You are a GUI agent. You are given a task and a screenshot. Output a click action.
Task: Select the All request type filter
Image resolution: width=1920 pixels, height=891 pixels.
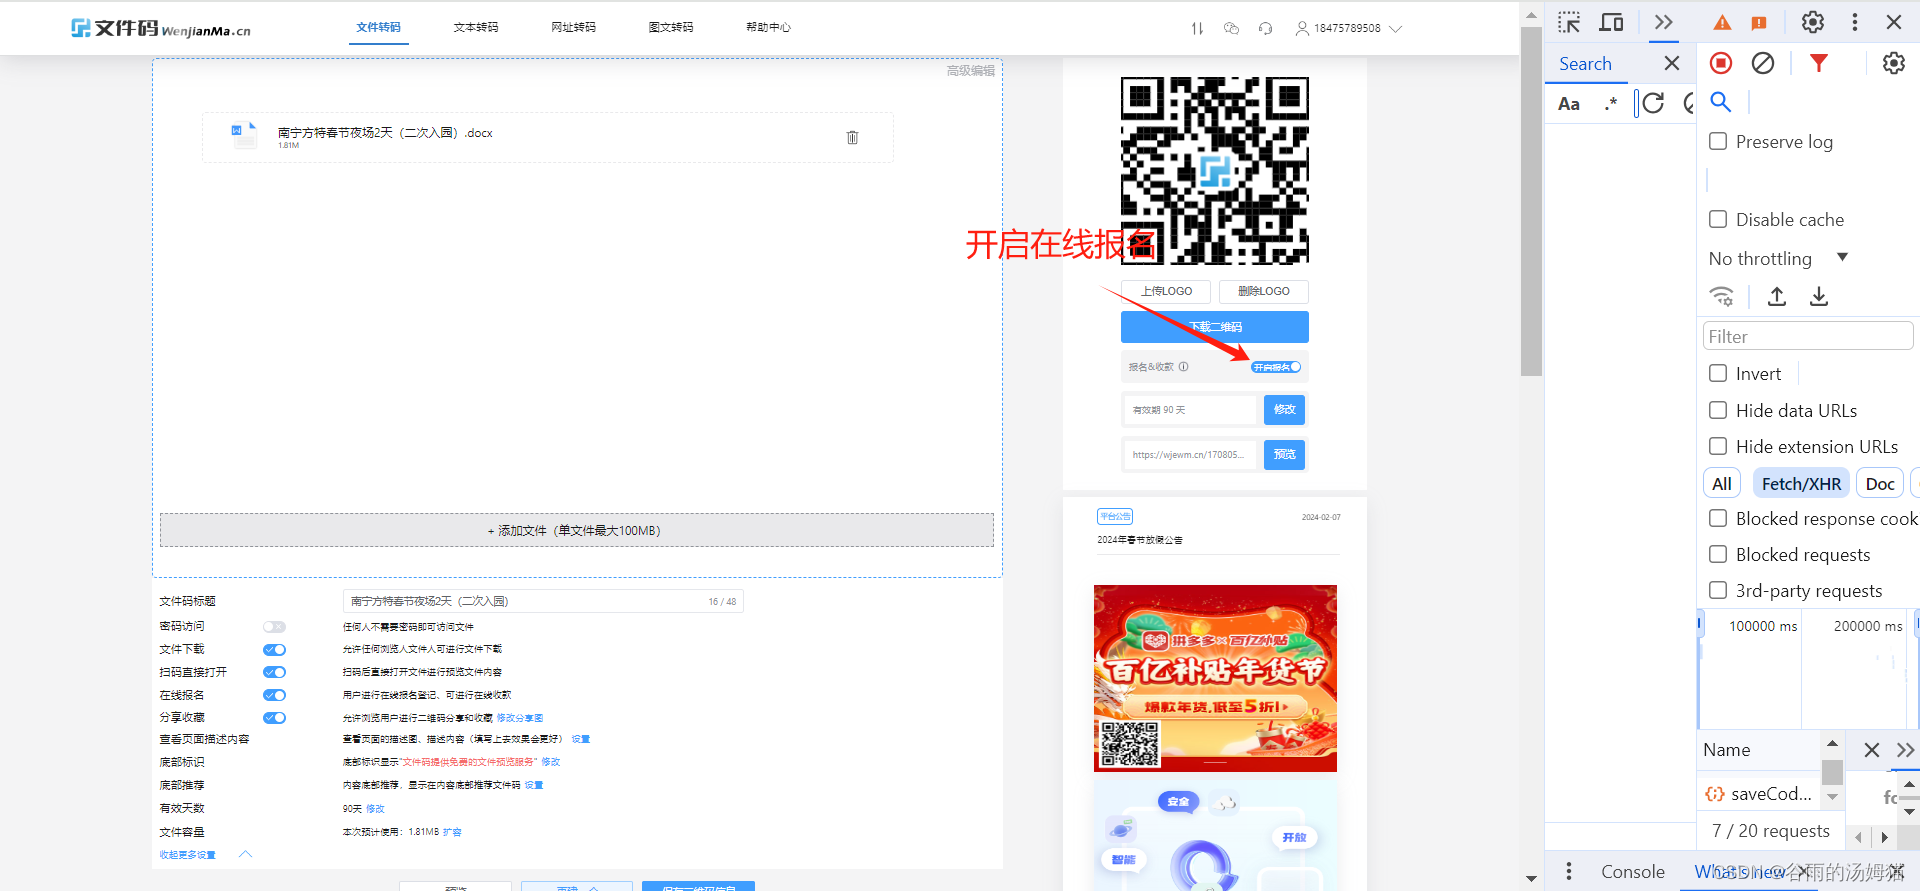tap(1722, 484)
